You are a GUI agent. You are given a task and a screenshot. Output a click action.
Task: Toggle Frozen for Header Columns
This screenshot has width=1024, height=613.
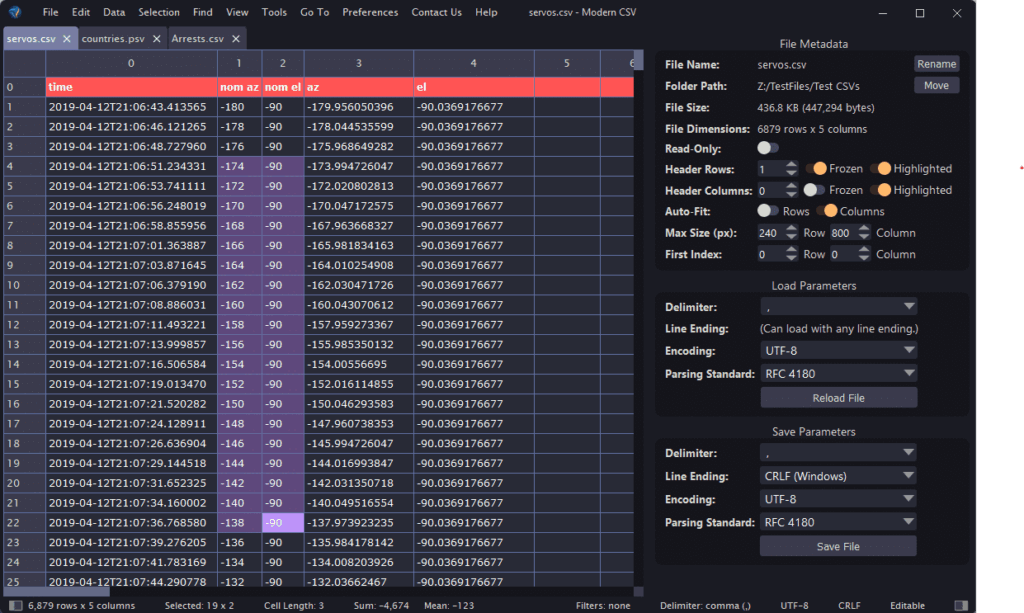pos(814,190)
